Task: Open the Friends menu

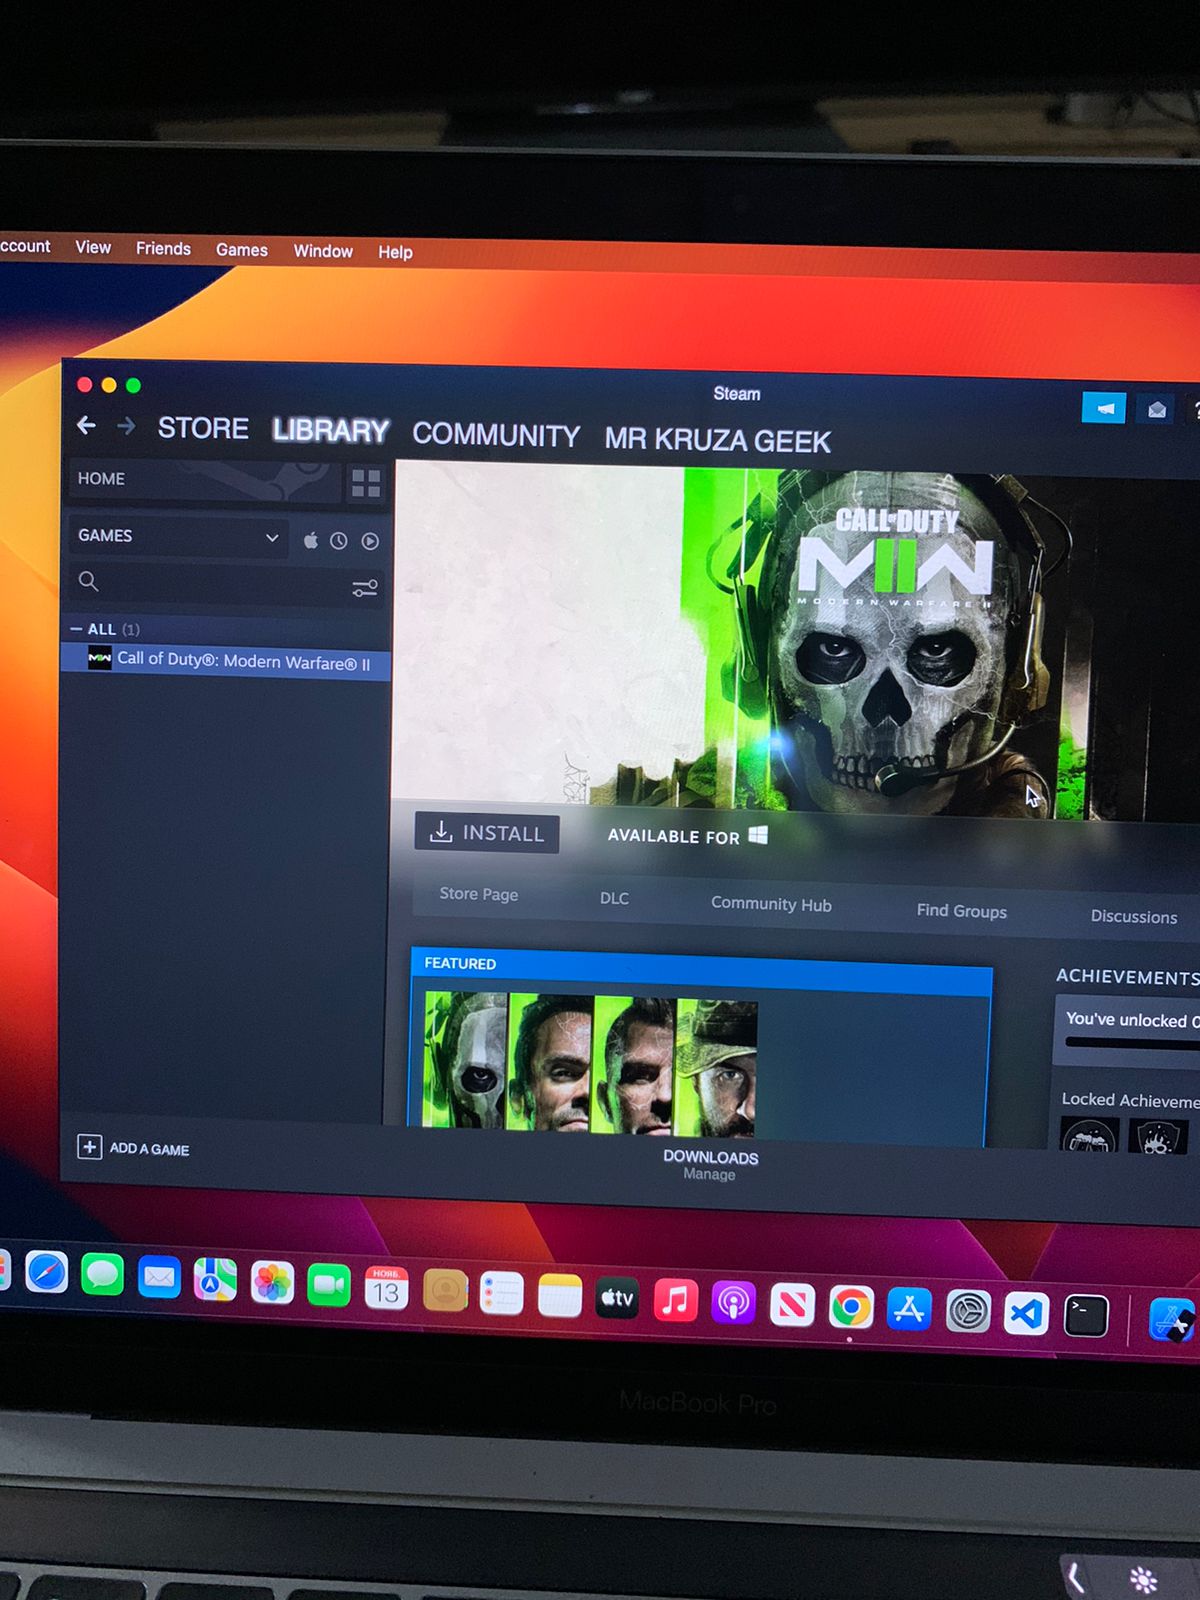Action: click(x=163, y=248)
